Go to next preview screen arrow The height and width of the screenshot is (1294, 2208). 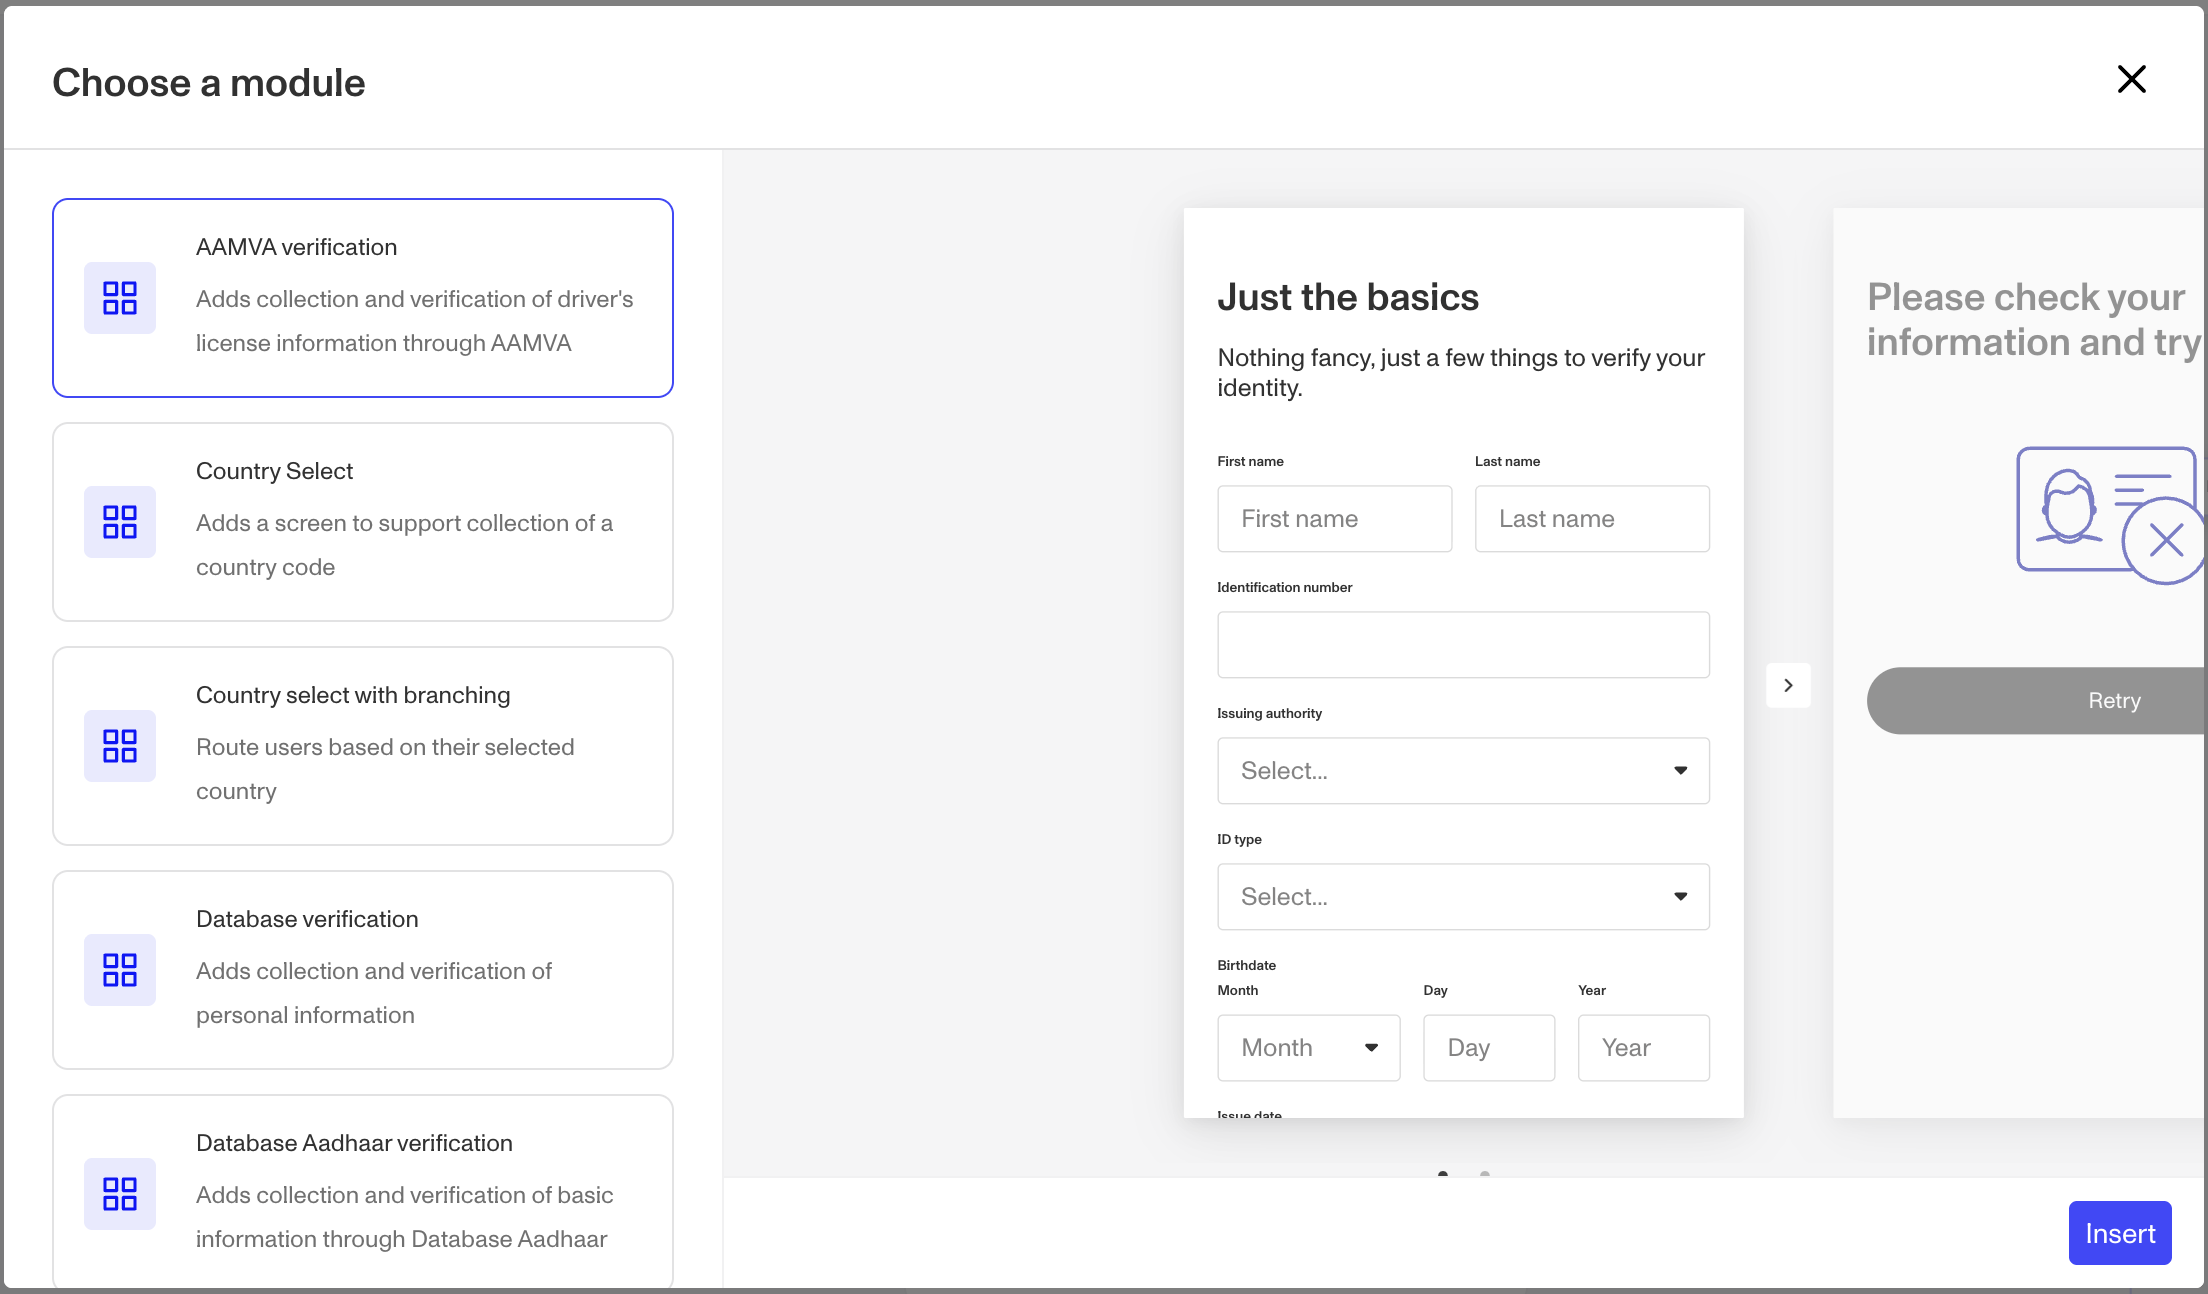(x=1788, y=685)
